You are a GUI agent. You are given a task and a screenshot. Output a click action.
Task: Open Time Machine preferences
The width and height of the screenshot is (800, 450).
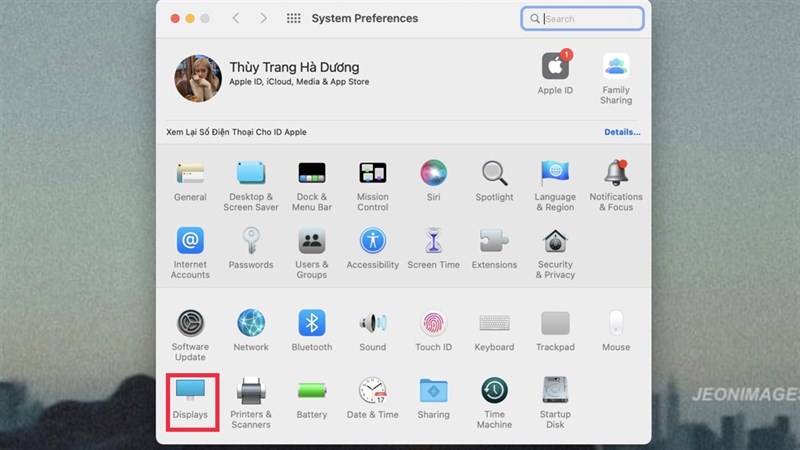coord(494,403)
